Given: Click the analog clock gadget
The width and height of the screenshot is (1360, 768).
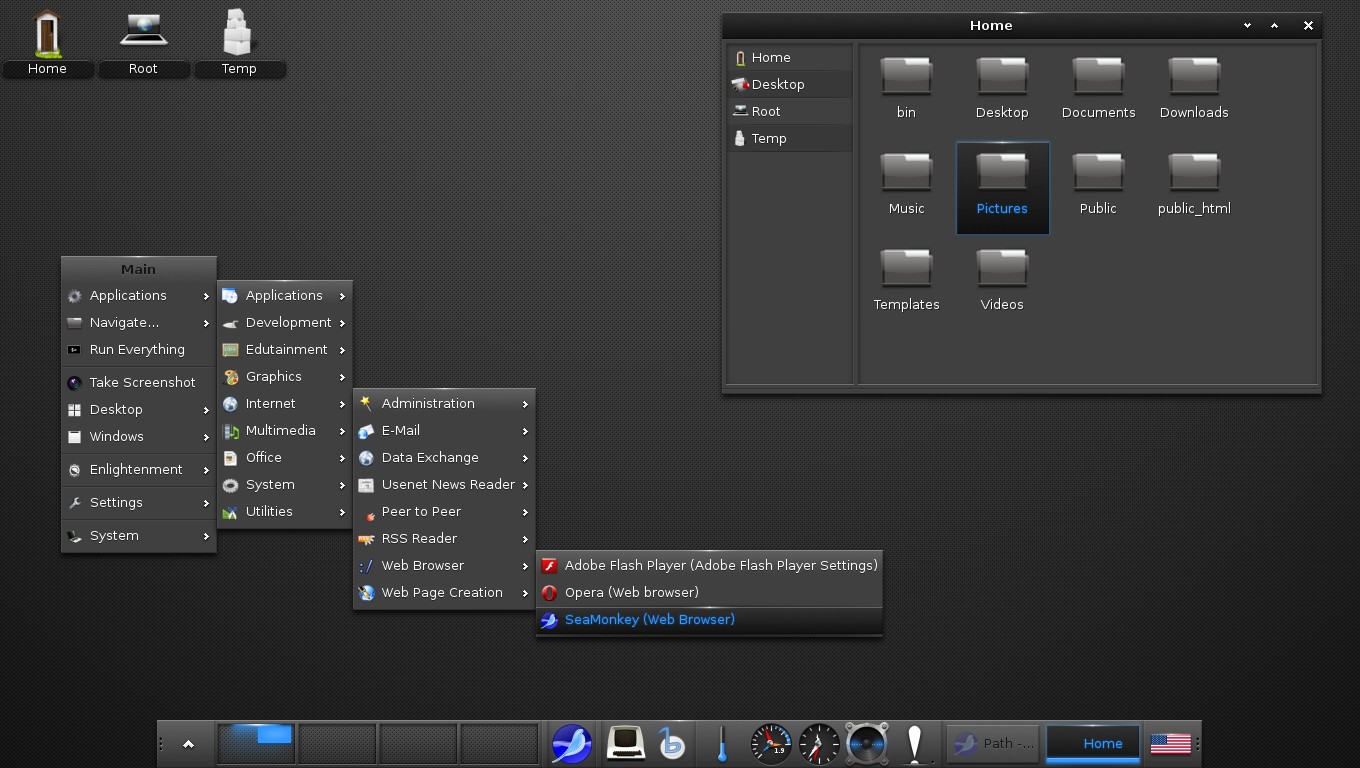Looking at the screenshot, I should 818,743.
